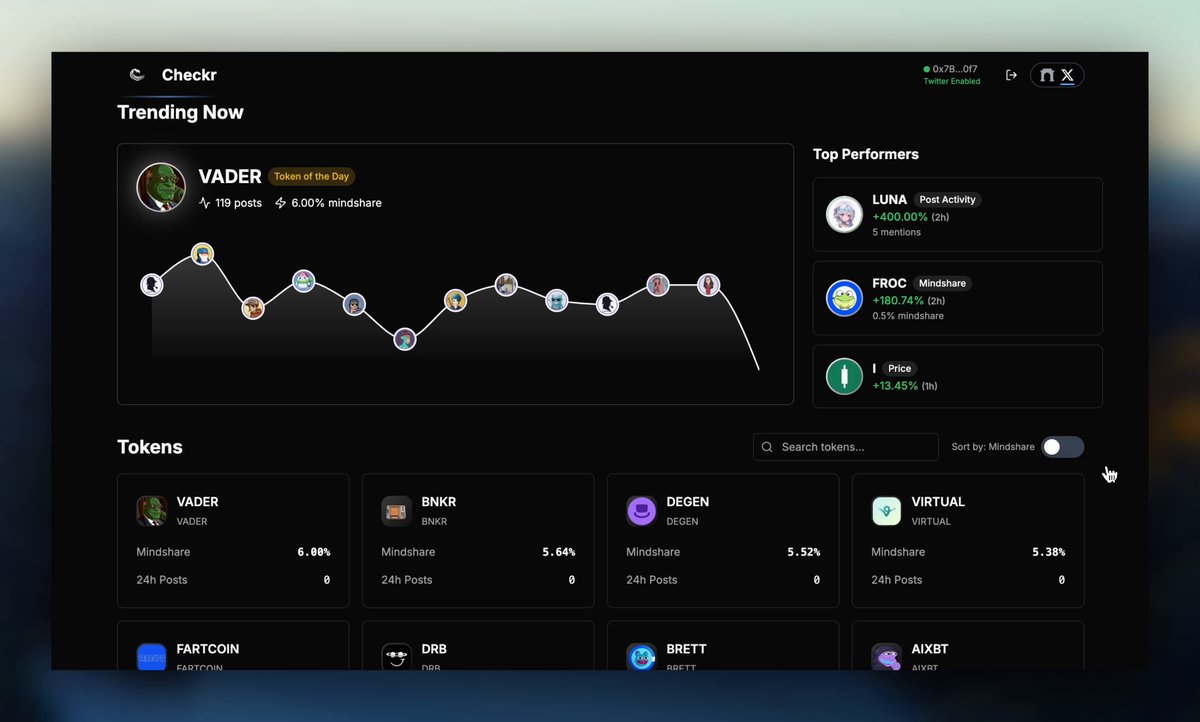
Task: Click the Tokens section heading
Action: tap(150, 447)
